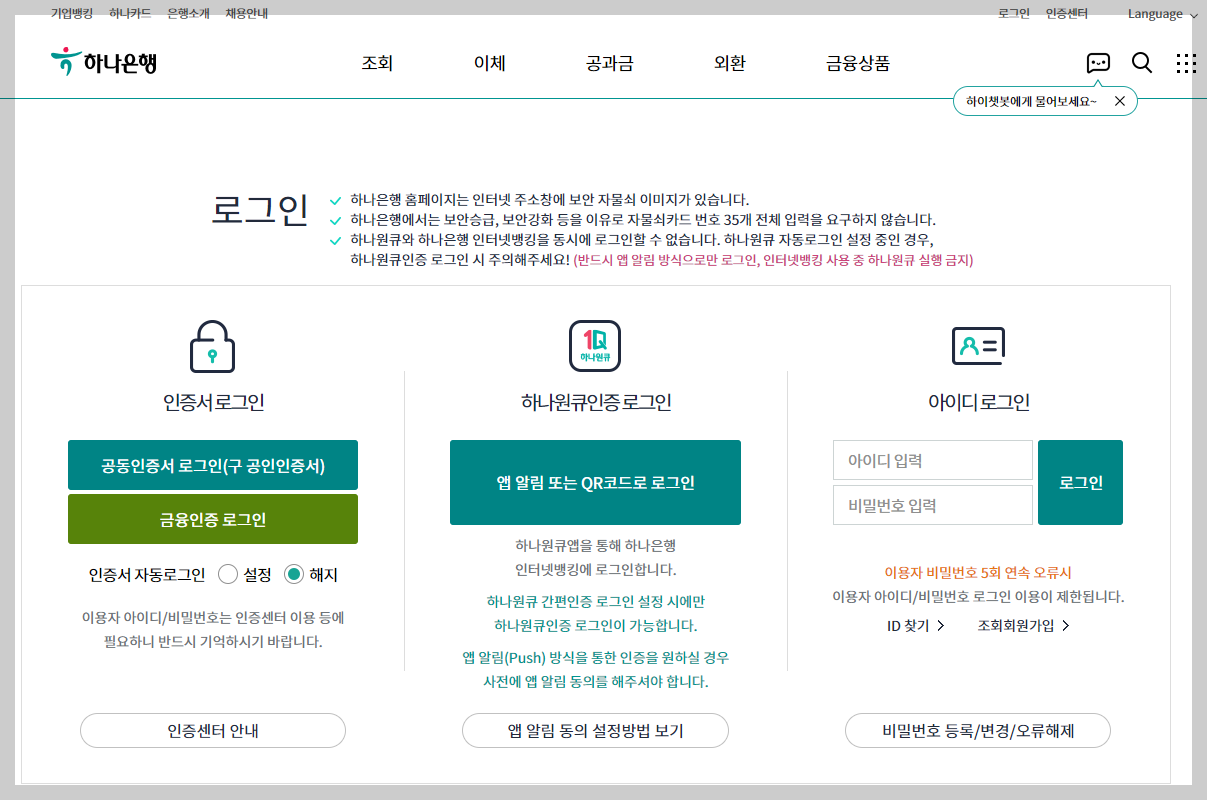
Task: Click 앱 알림 또는 QR코드로 로그인 button
Action: pyautogui.click(x=595, y=482)
